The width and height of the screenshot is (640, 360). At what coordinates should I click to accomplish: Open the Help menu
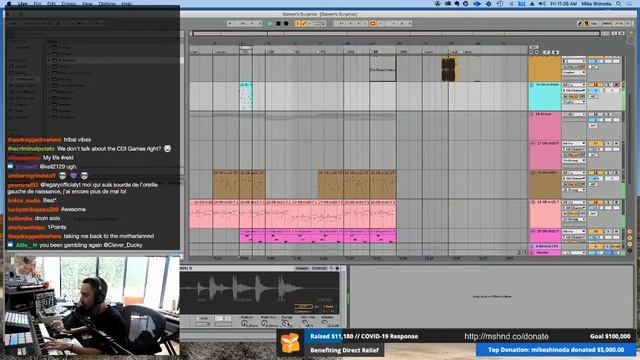click(127, 4)
